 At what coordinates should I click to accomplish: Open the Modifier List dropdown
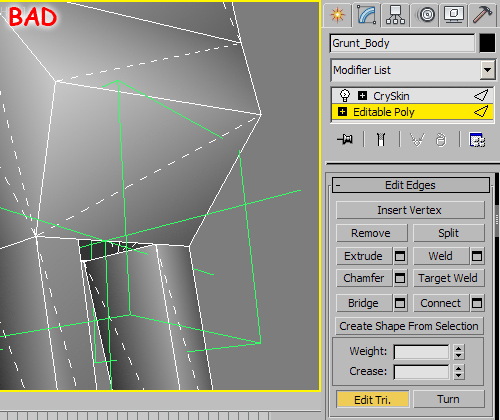487,70
